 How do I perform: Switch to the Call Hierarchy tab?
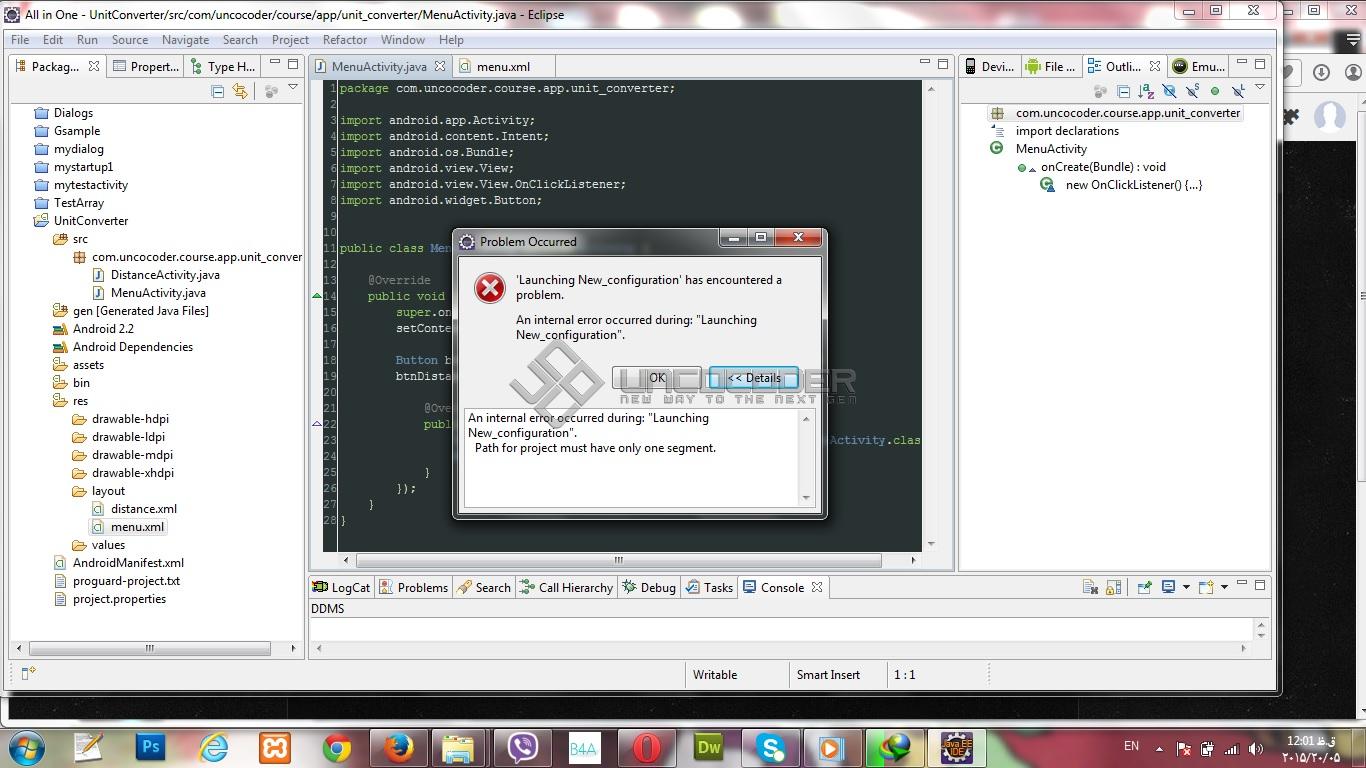click(565, 587)
